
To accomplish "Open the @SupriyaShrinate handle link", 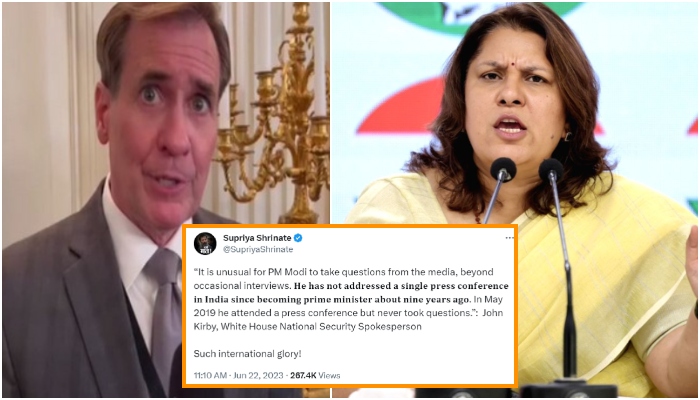I will 258,250.
